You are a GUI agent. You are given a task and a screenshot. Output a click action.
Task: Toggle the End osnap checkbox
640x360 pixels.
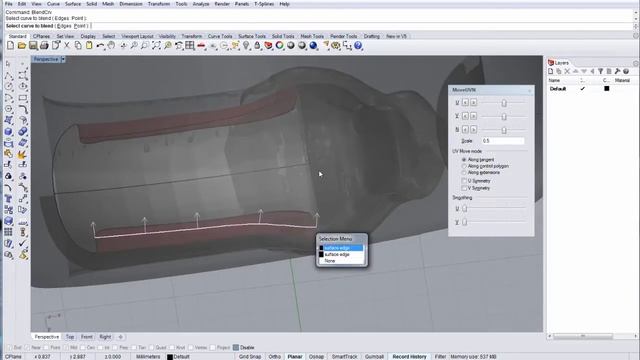[10, 347]
